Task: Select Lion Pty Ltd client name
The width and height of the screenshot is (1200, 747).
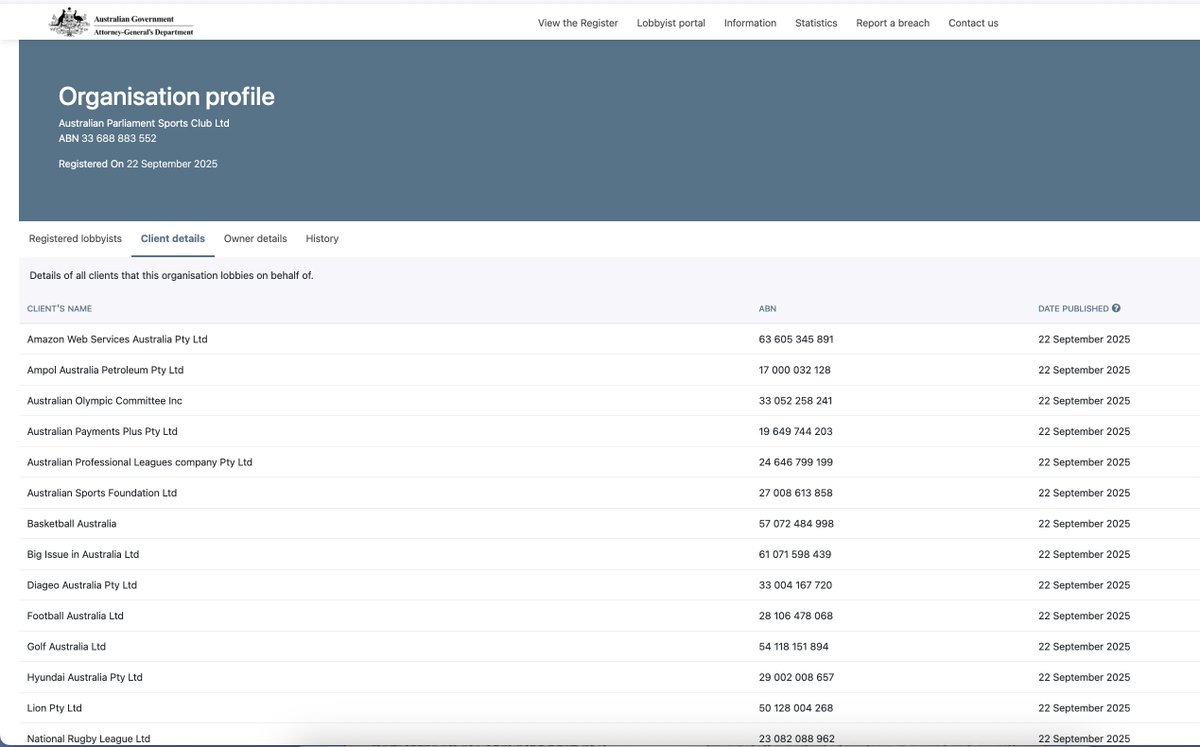Action: [x=54, y=708]
